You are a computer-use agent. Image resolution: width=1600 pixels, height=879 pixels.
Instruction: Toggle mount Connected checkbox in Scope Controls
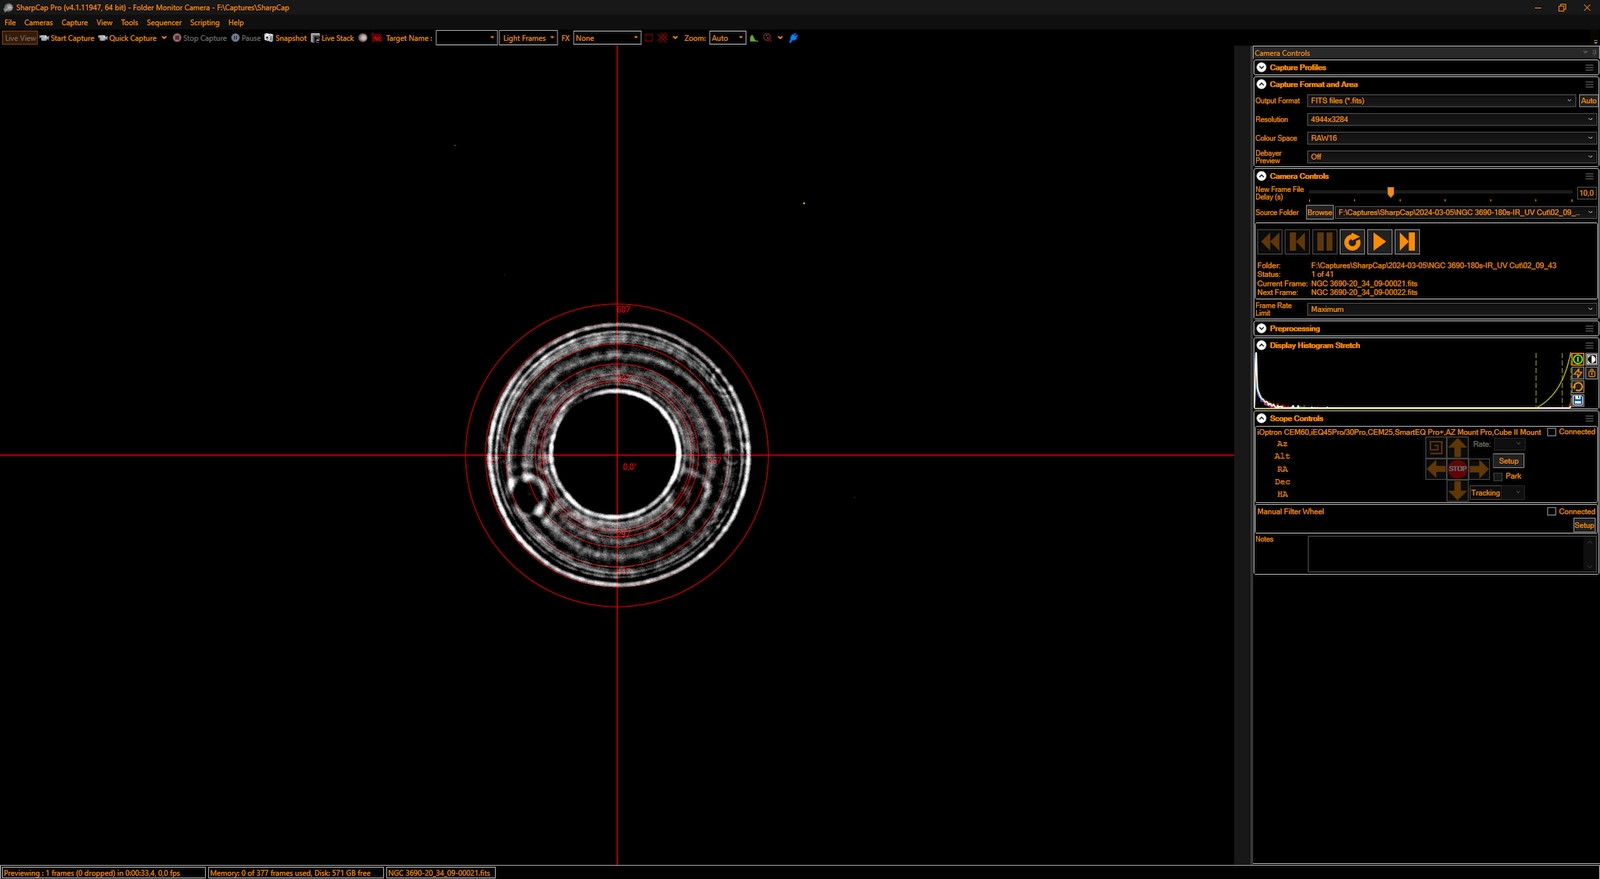pyautogui.click(x=1552, y=432)
